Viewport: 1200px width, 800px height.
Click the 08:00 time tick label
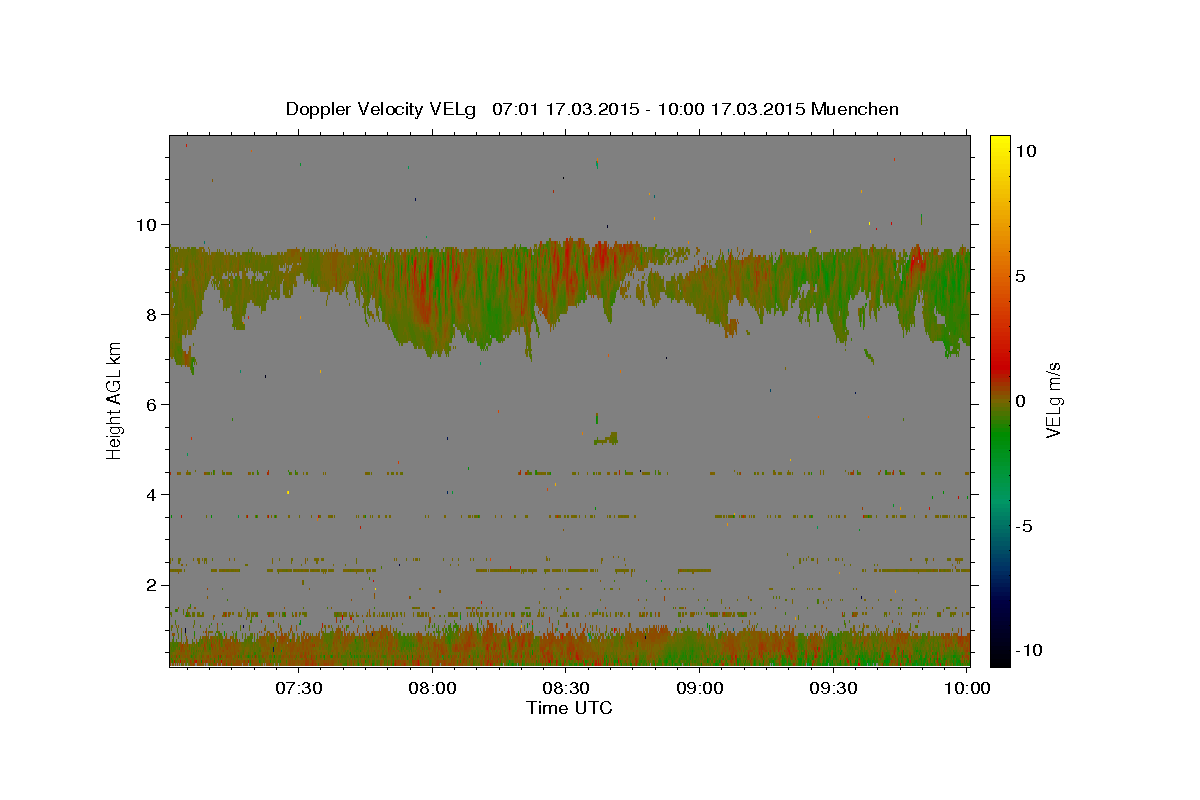click(x=432, y=688)
